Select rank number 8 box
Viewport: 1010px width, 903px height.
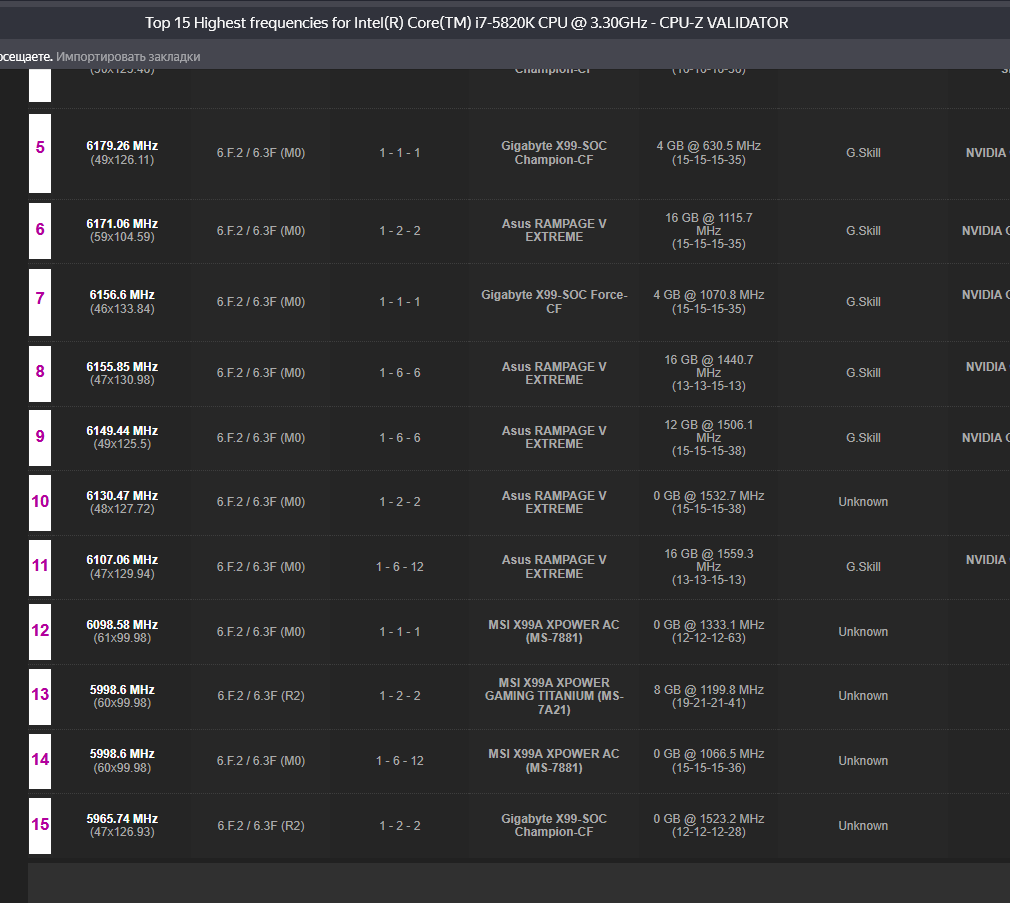point(40,373)
